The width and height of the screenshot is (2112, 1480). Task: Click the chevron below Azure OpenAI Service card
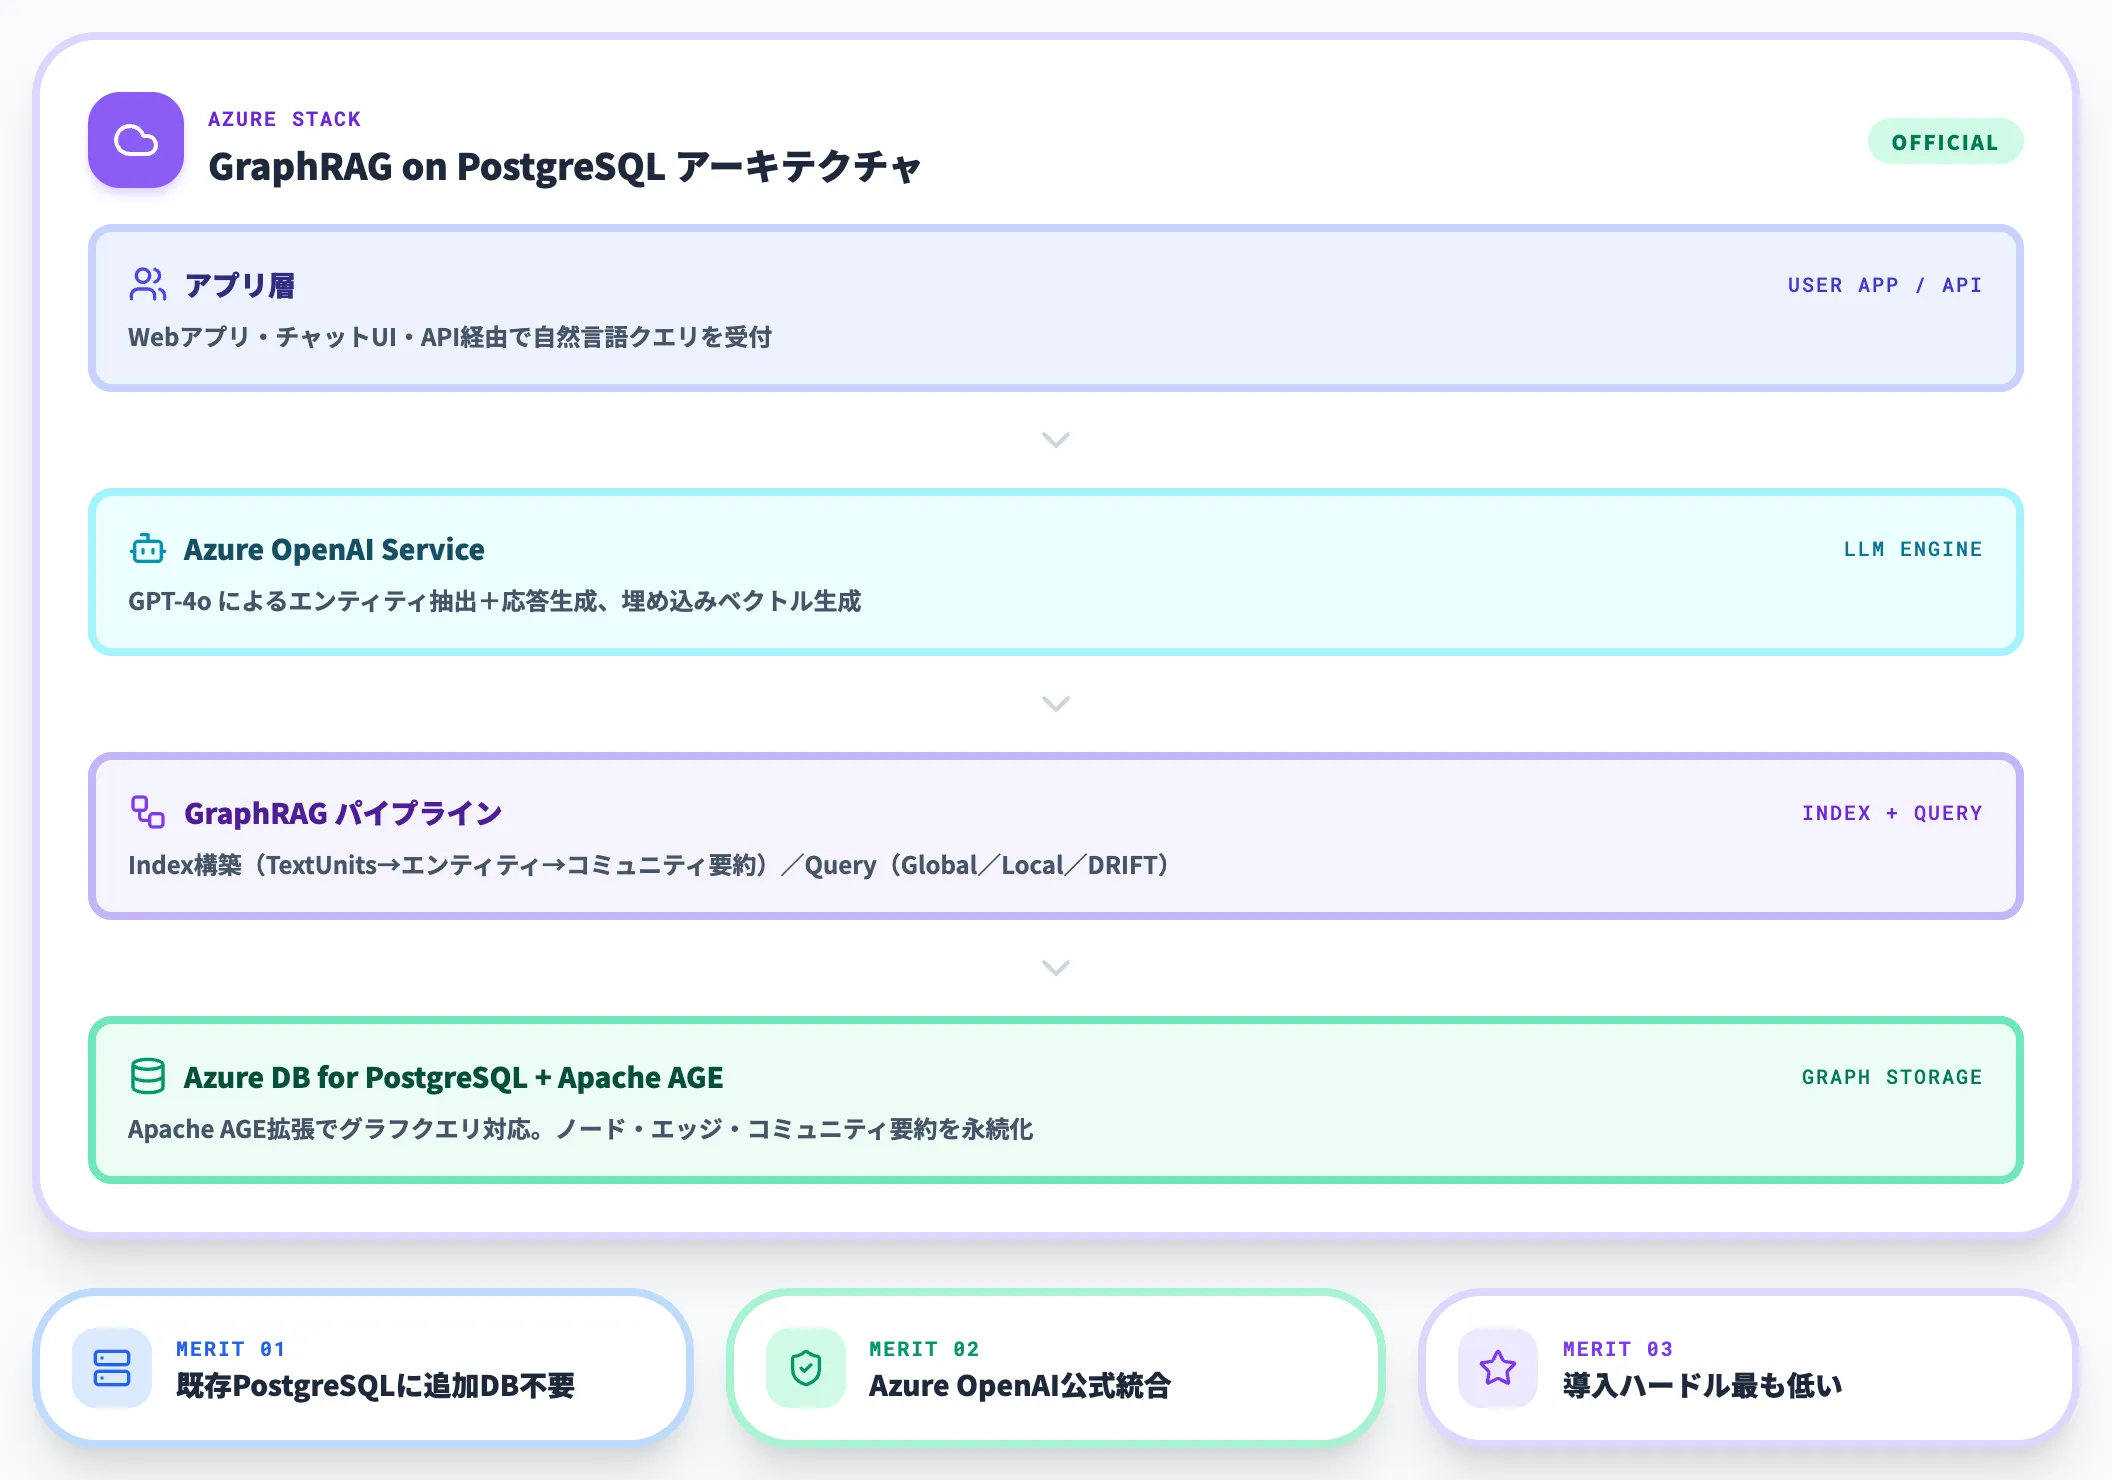click(1056, 704)
